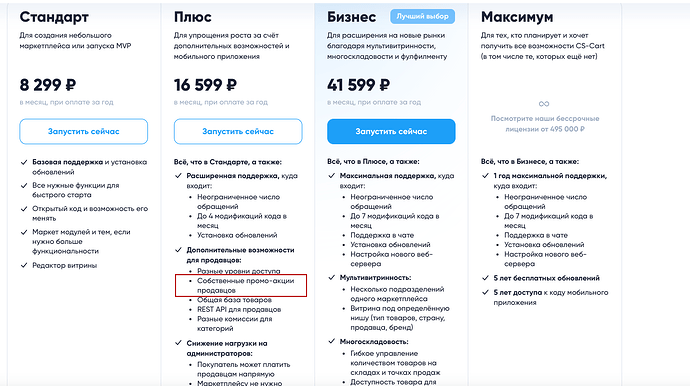This screenshot has width=690, height=386.
Task: Click the Максимум plan heading
Action: point(517,17)
